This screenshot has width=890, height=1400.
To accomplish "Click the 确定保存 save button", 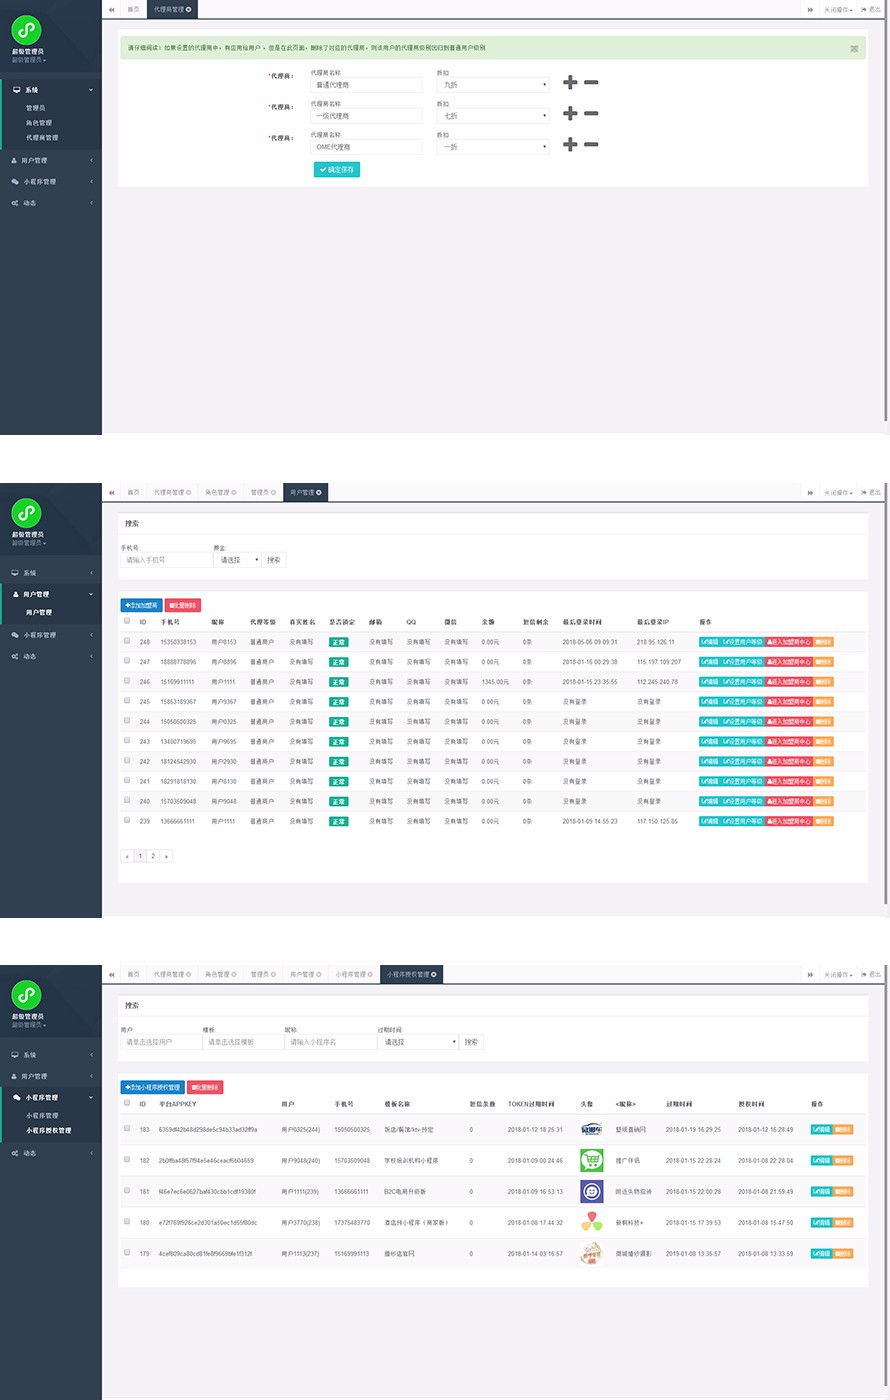I will click(336, 170).
